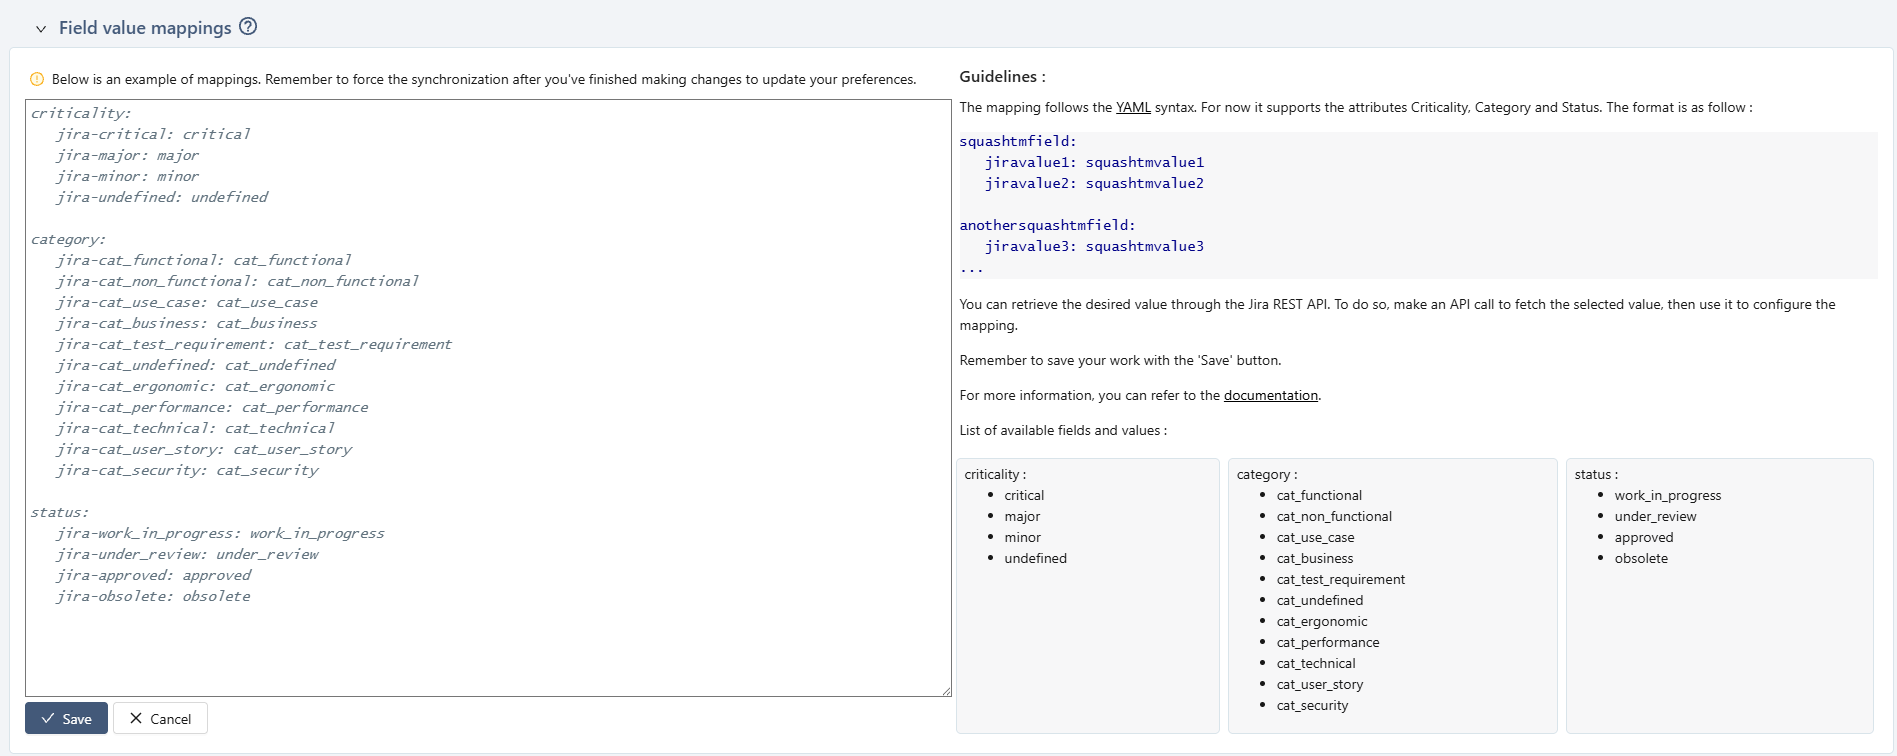Click the 'jira-critical: critical' line in editor
1897x756 pixels.
tap(153, 134)
